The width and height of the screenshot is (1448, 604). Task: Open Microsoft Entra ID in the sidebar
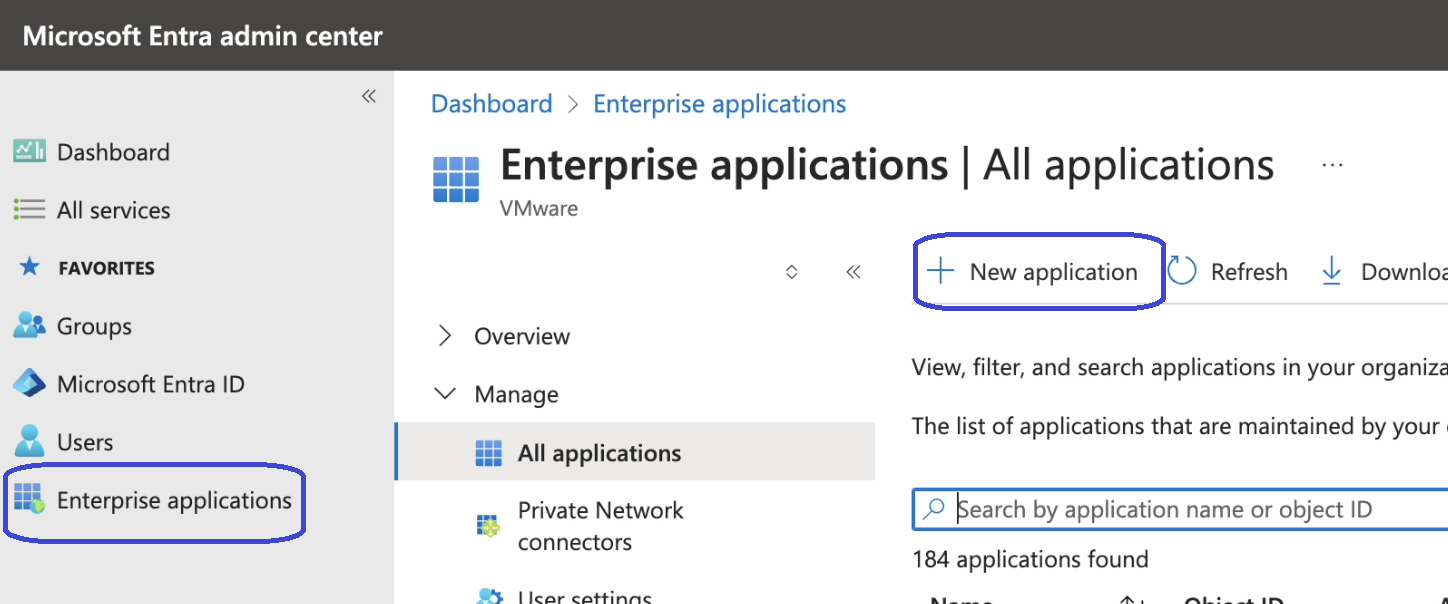click(x=151, y=384)
